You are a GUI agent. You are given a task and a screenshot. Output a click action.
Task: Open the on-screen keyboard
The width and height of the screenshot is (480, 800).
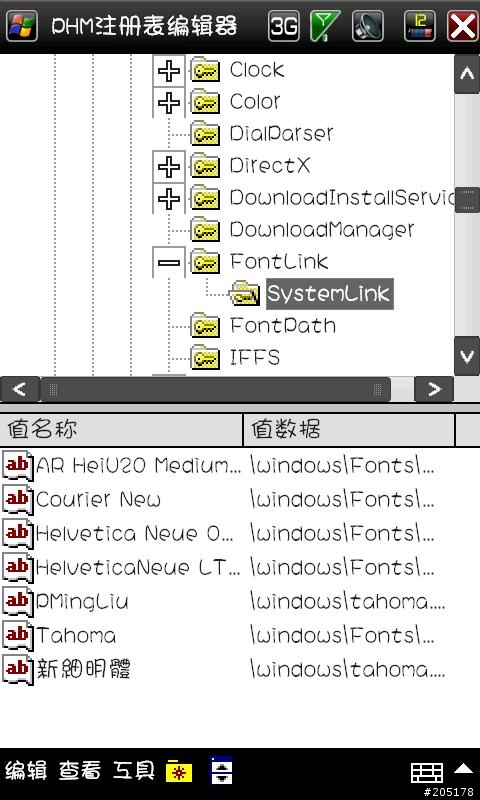pos(427,772)
